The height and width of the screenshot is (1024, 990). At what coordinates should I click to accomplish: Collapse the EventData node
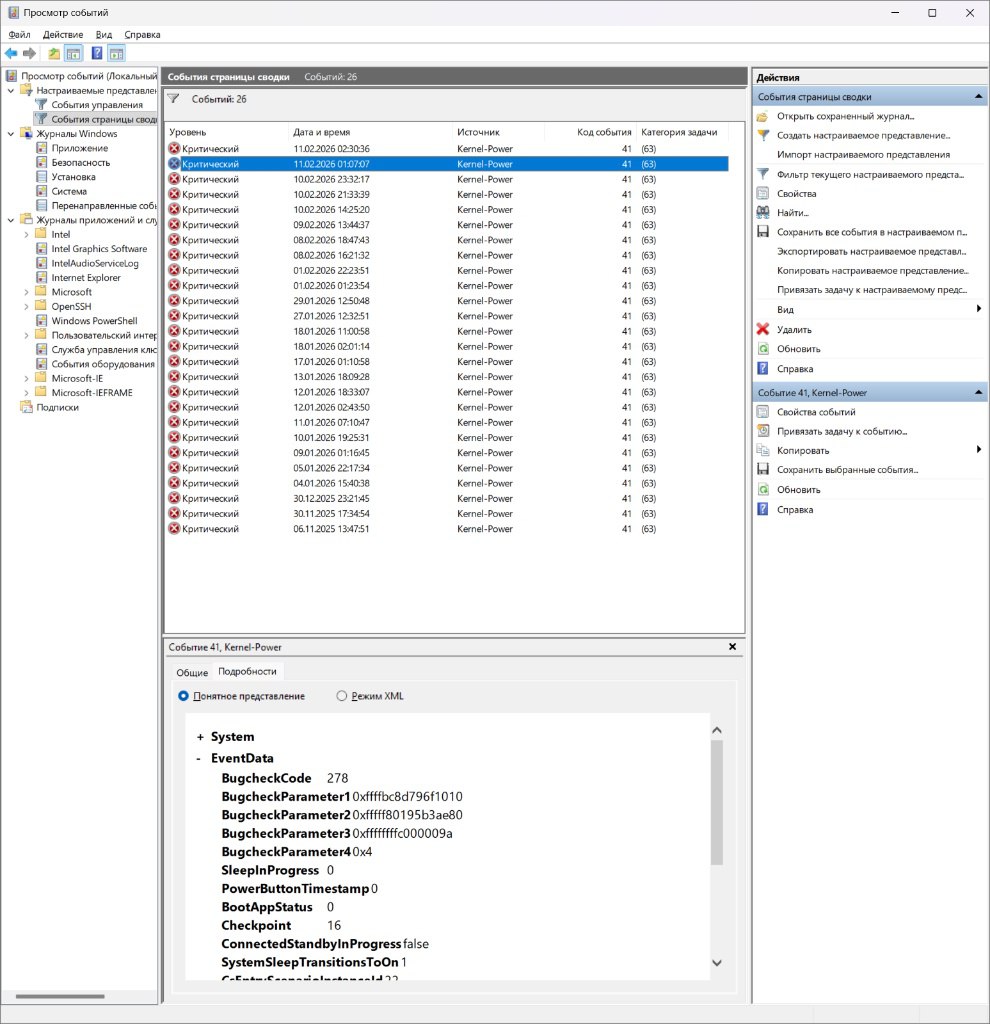[200, 759]
